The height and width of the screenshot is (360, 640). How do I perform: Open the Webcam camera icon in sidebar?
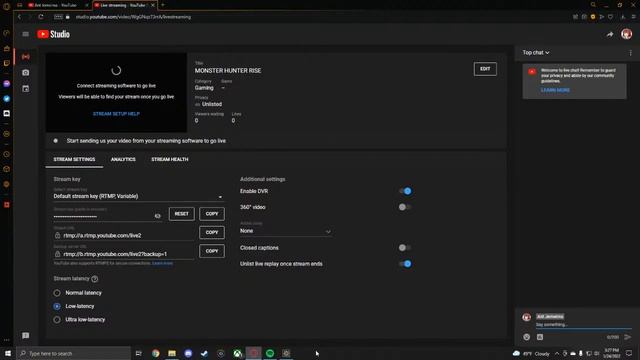26,73
